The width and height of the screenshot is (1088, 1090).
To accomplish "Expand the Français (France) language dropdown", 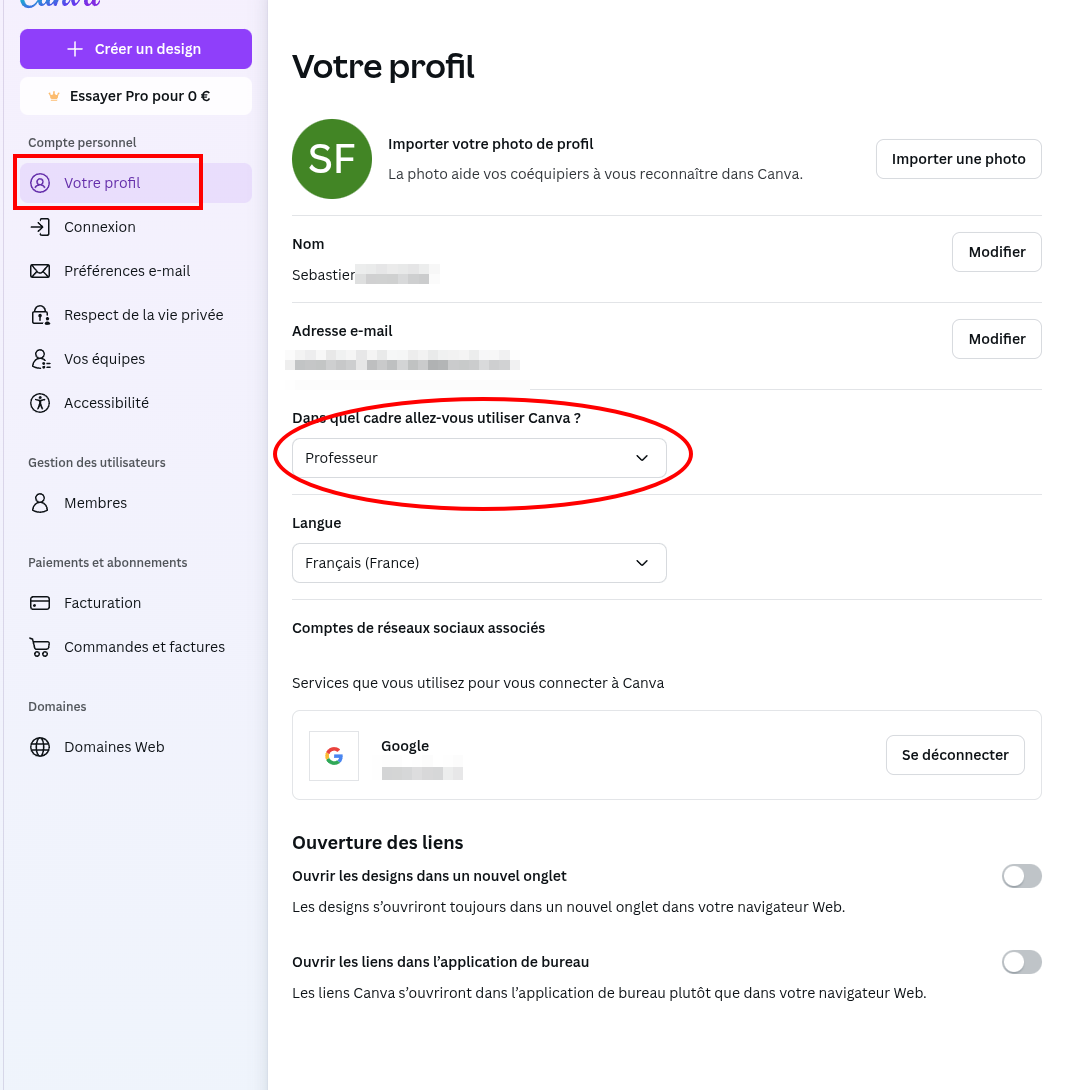I will pyautogui.click(x=479, y=563).
